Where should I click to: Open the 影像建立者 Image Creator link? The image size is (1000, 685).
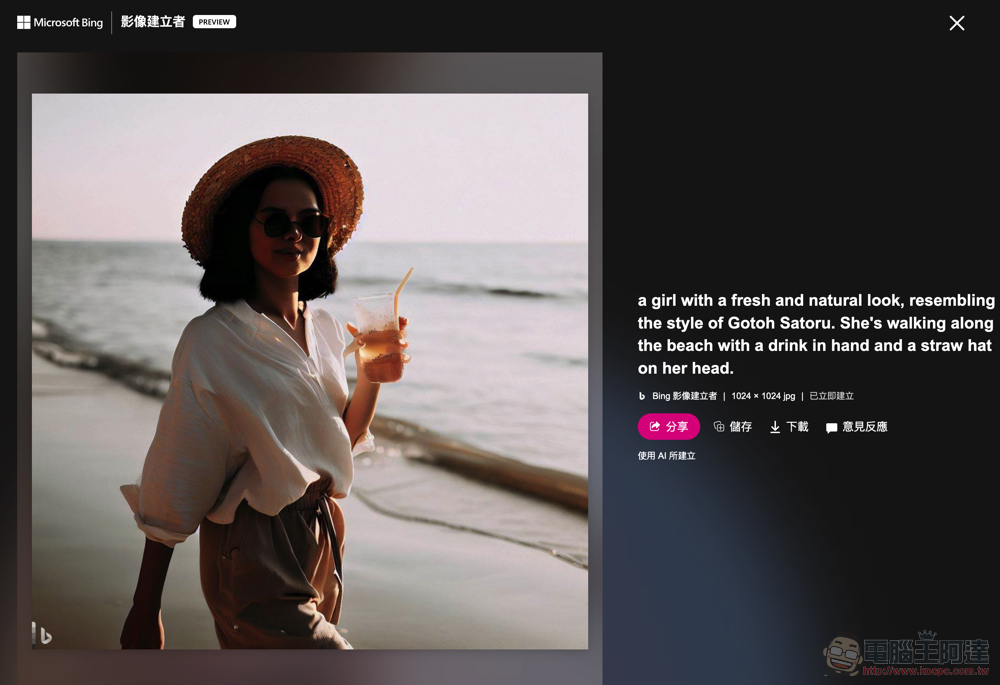click(153, 22)
